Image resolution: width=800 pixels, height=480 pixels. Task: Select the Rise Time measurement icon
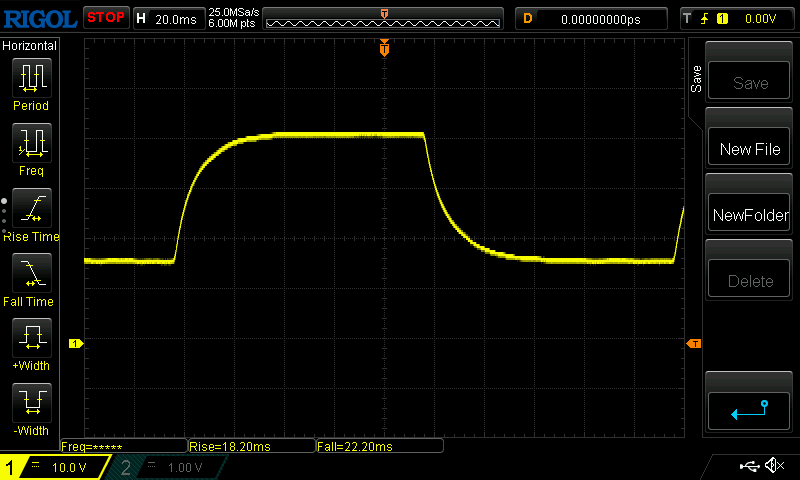[x=32, y=208]
